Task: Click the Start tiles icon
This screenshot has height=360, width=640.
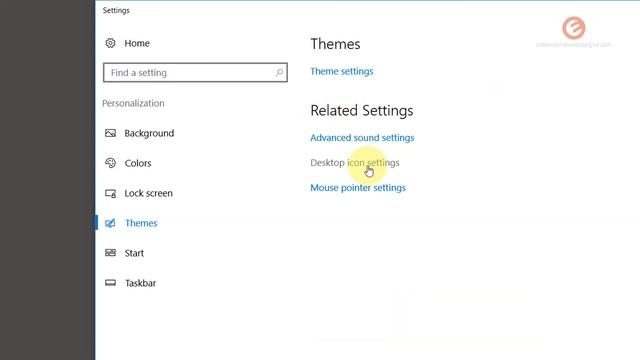Action: [x=110, y=253]
